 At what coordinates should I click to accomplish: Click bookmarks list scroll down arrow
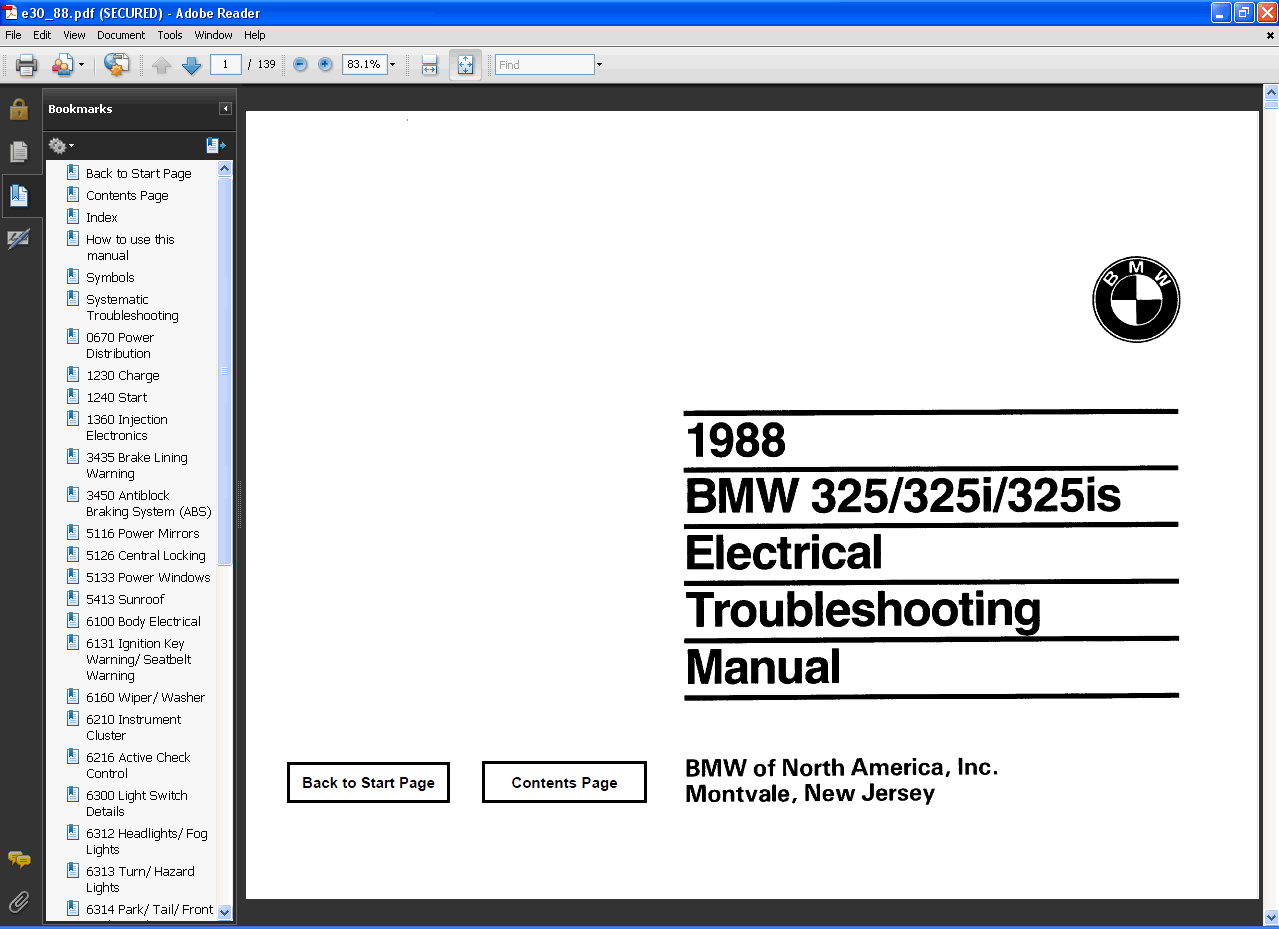coord(224,912)
